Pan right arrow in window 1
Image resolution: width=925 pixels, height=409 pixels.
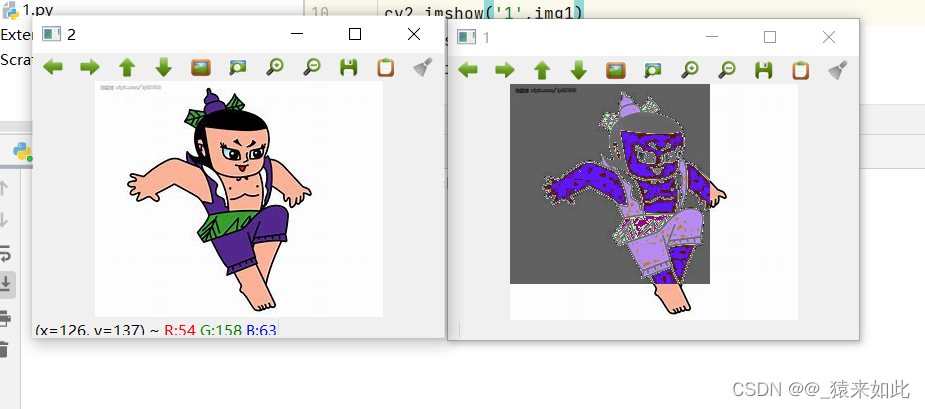tap(505, 70)
